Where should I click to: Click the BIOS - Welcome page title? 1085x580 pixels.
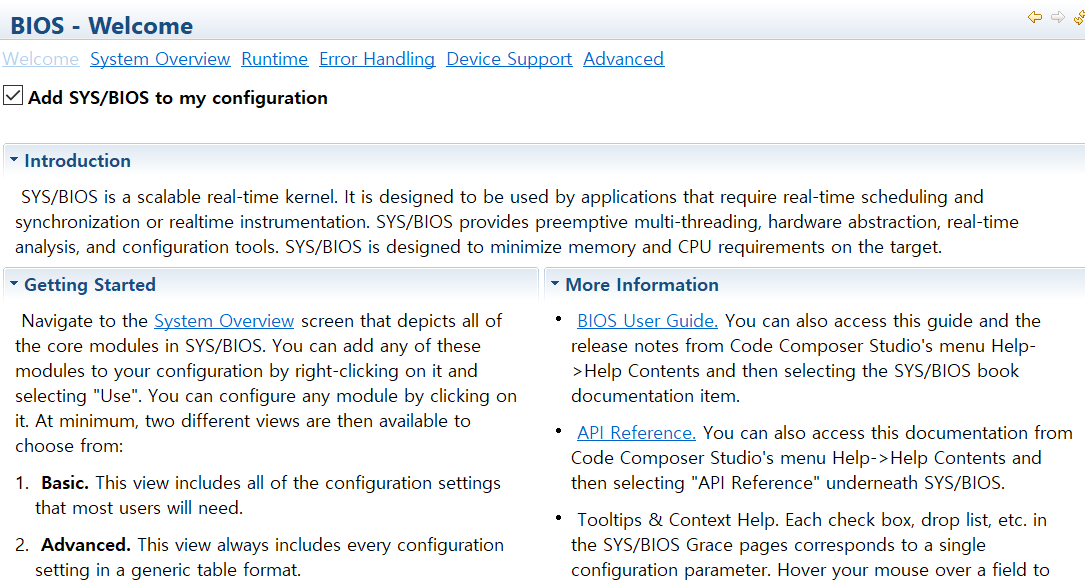pyautogui.click(x=102, y=26)
